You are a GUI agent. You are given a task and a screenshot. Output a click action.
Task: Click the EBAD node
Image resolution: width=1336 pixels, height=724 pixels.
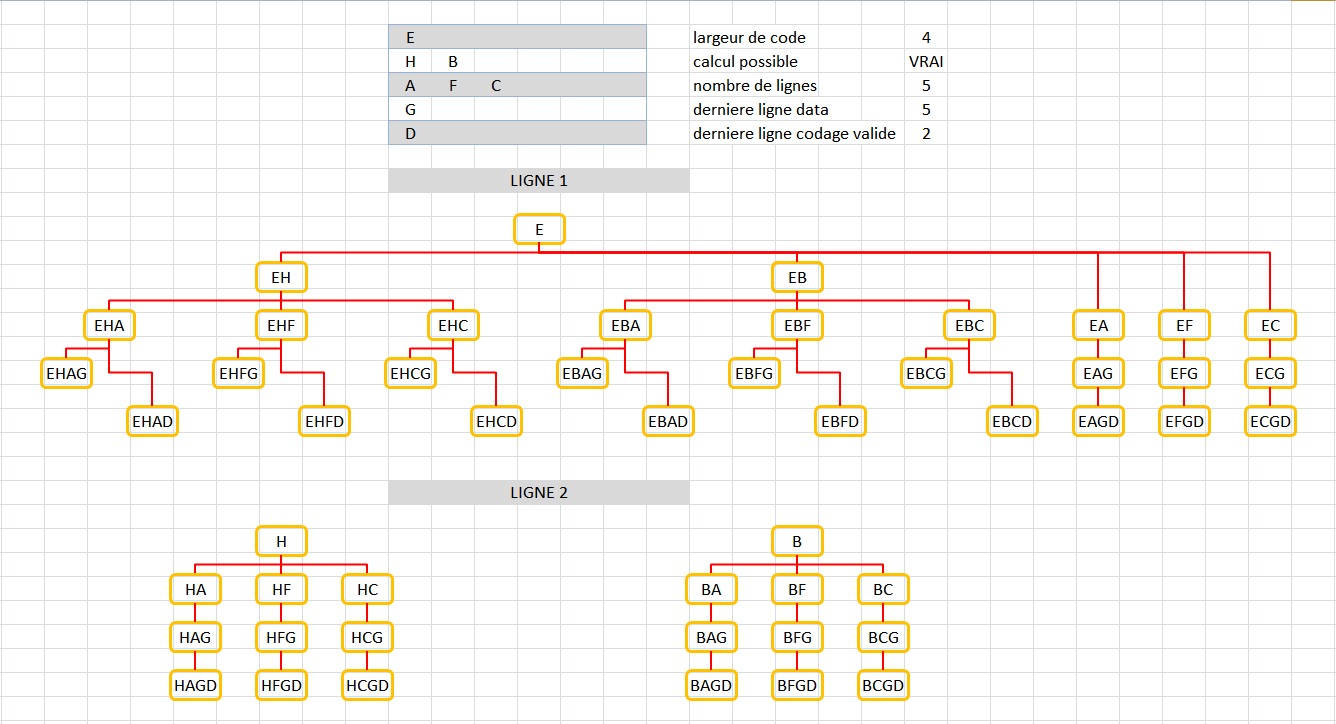pos(668,421)
